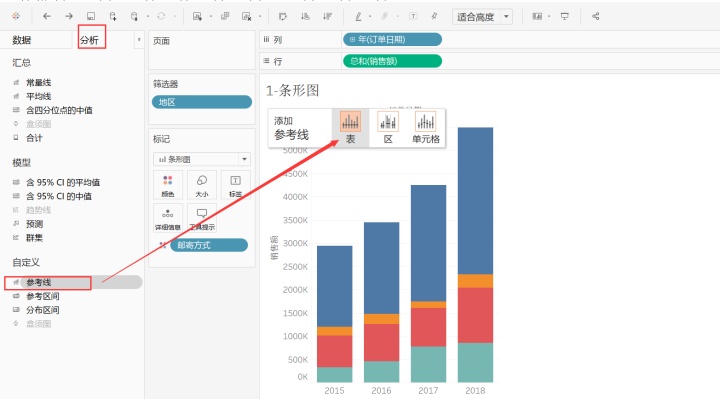The image size is (720, 399).
Task: Select 分布区间 distribution band item
Action: 43,310
